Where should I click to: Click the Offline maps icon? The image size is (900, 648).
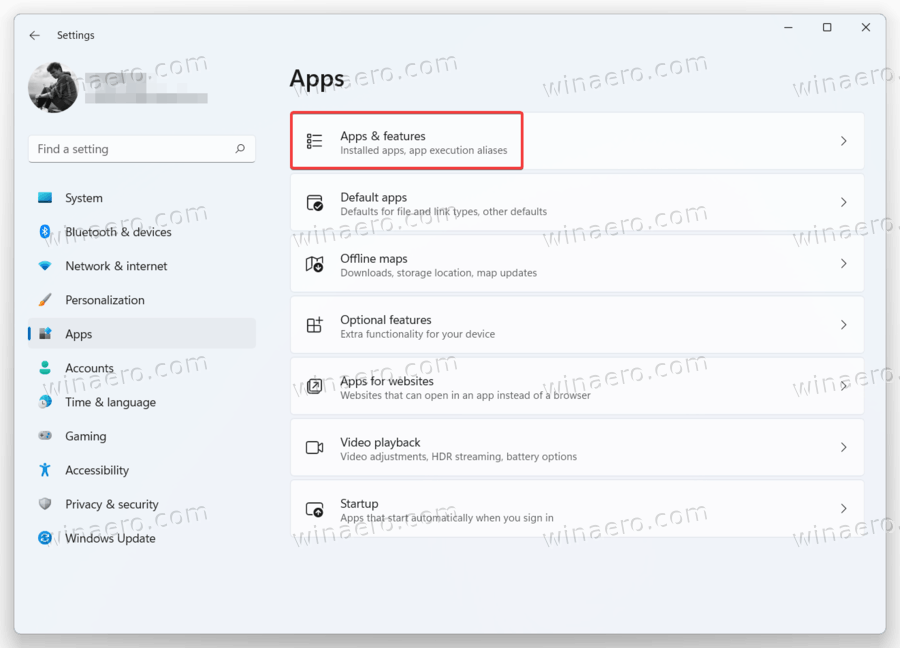(314, 264)
